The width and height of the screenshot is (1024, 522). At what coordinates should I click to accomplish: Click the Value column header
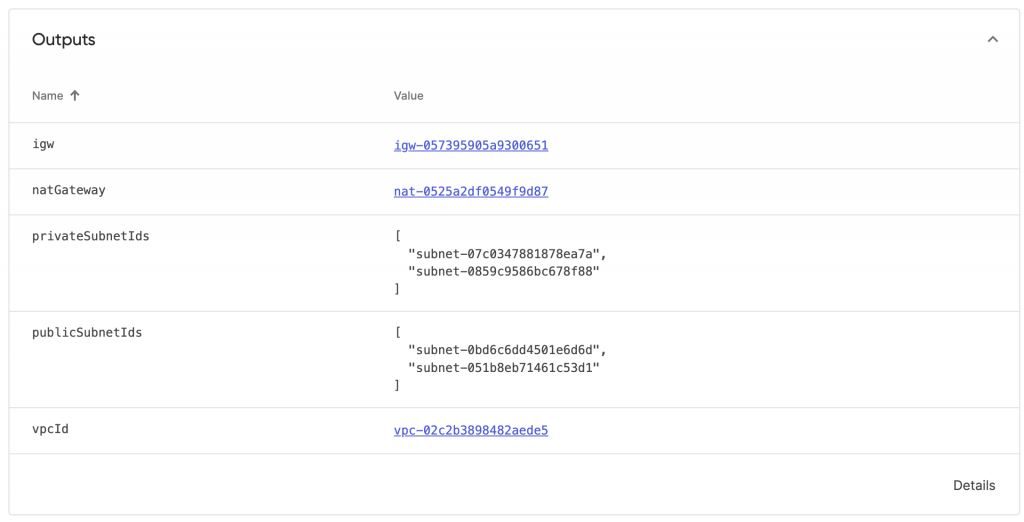click(408, 96)
